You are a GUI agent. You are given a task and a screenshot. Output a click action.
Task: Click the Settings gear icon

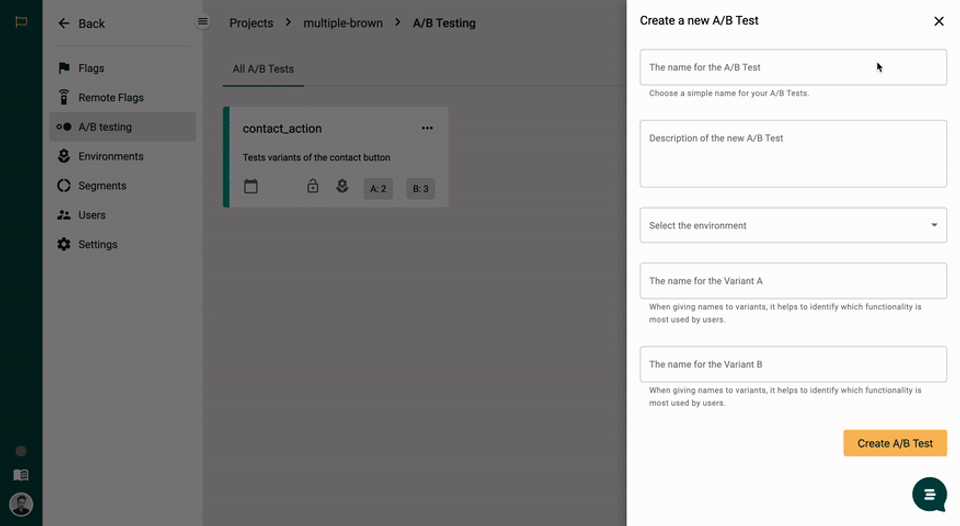[64, 244]
